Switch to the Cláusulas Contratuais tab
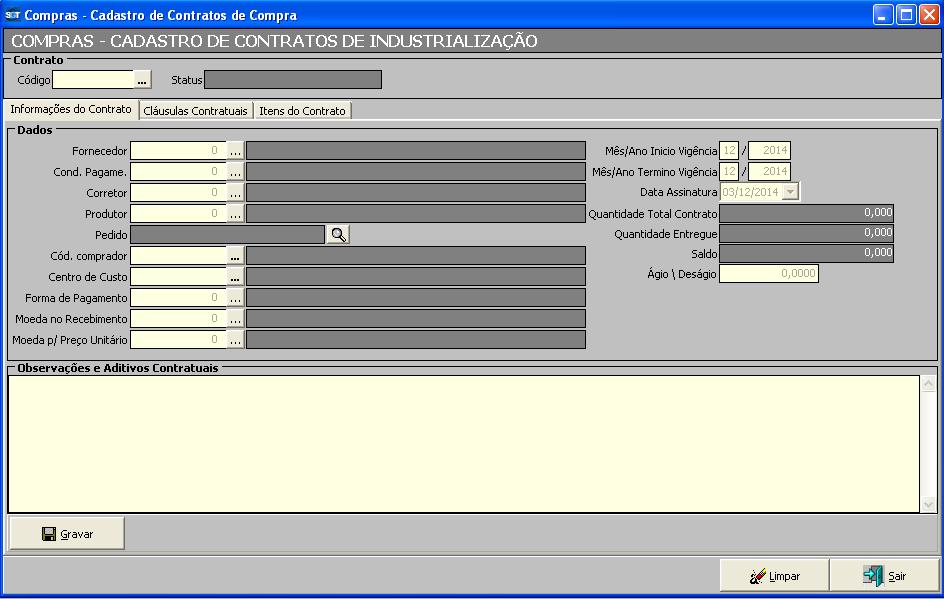Image resolution: width=944 pixels, height=599 pixels. pos(195,111)
